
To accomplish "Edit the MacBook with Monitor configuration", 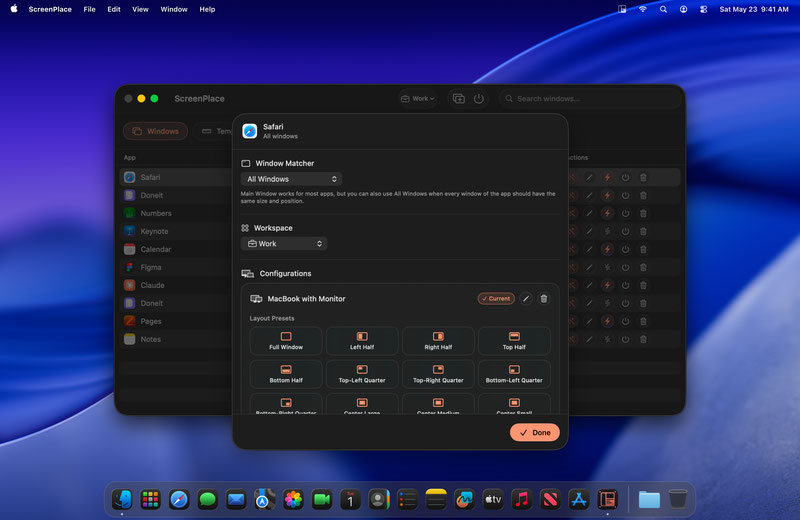I will click(526, 299).
